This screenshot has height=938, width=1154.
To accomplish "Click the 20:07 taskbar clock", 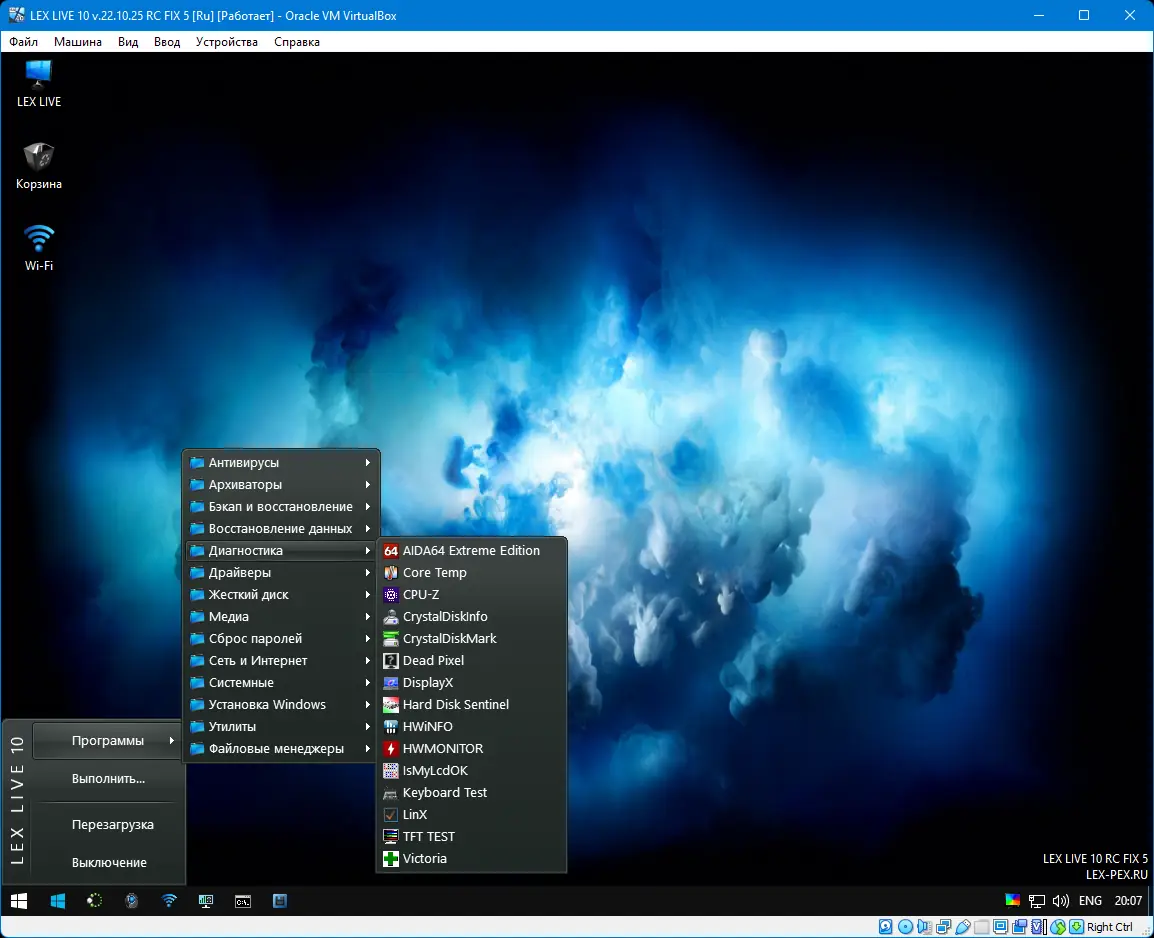I will (x=1128, y=900).
